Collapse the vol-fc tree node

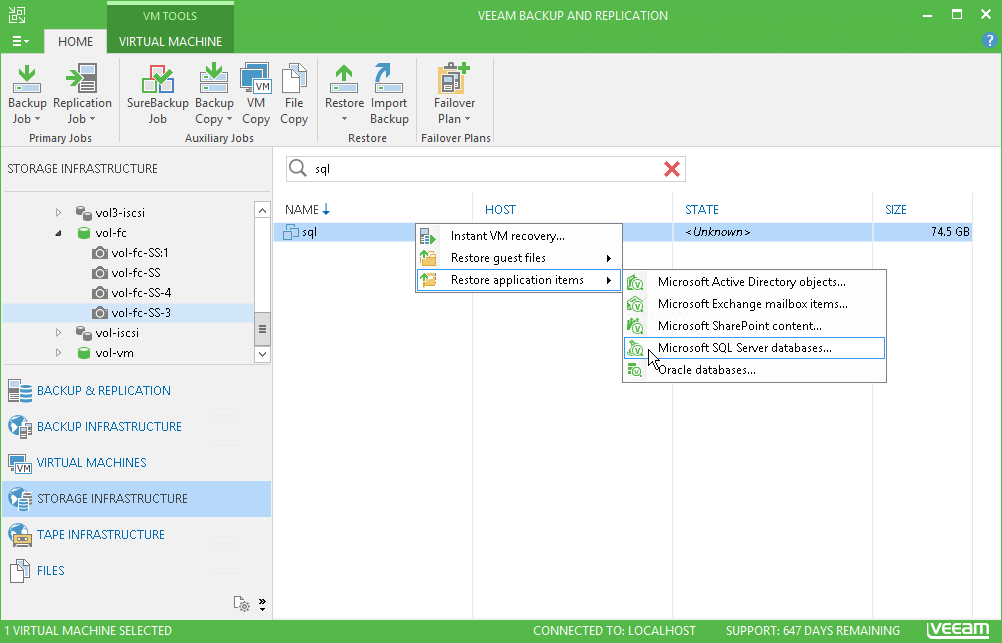(58, 233)
